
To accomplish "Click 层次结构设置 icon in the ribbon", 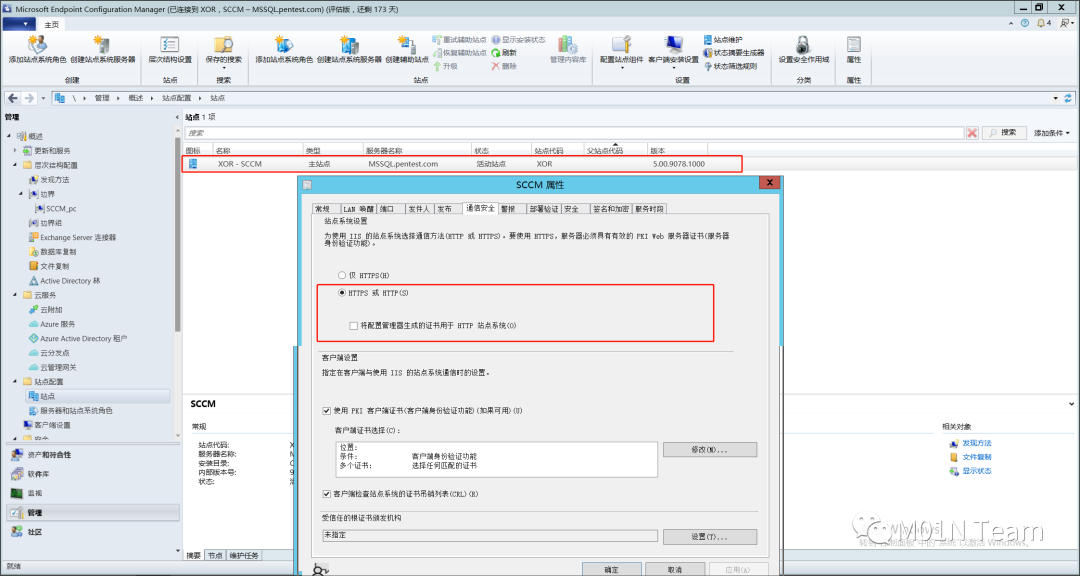I will click(x=169, y=45).
